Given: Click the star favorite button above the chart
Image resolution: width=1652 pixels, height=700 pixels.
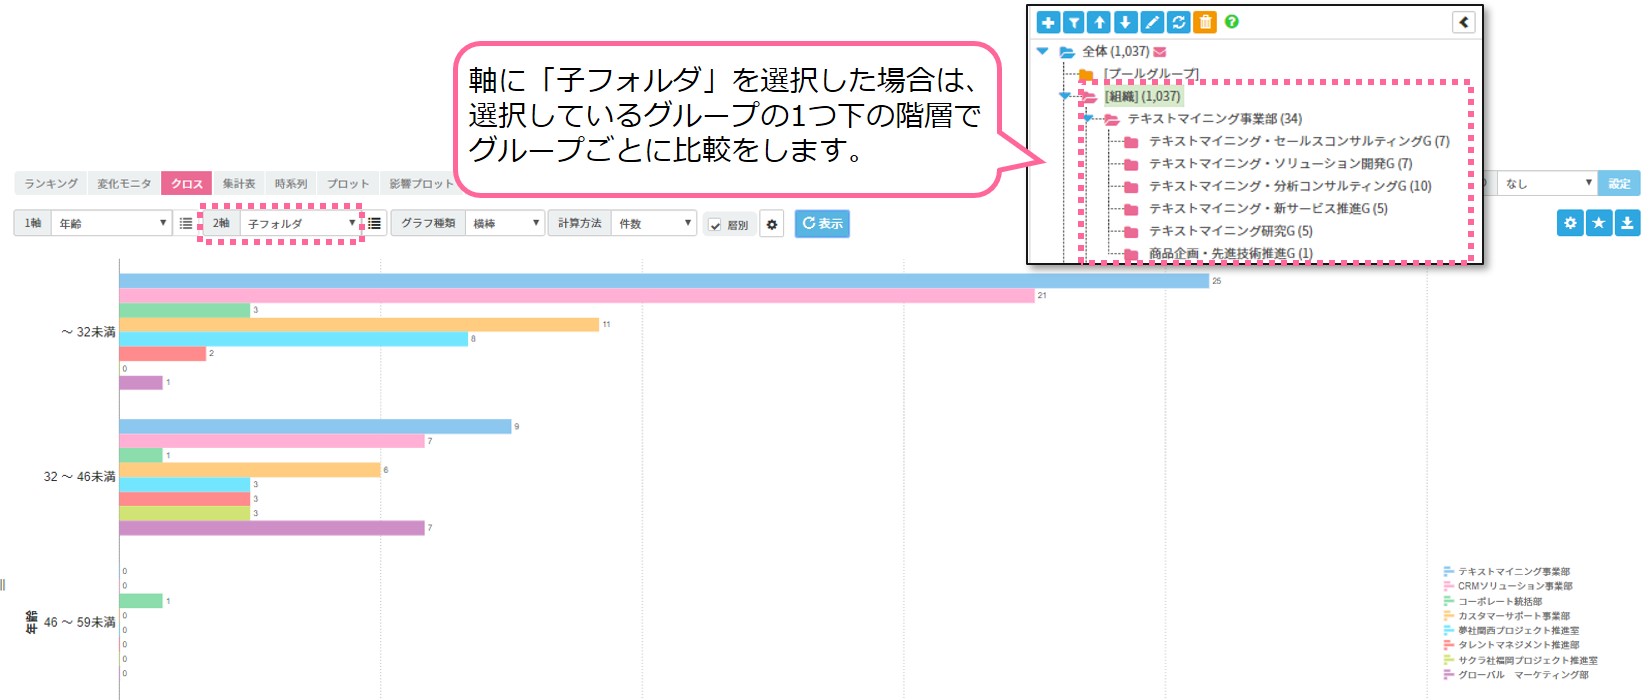Looking at the screenshot, I should pyautogui.click(x=1599, y=223).
